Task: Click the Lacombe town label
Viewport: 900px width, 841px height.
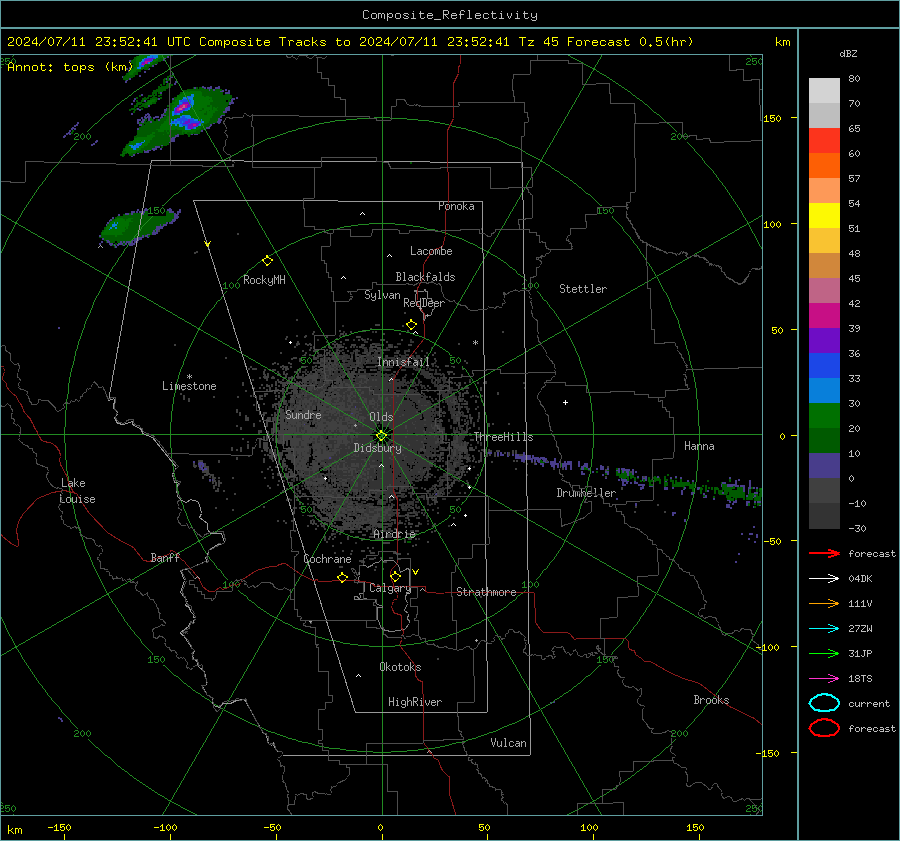Action: pos(431,251)
